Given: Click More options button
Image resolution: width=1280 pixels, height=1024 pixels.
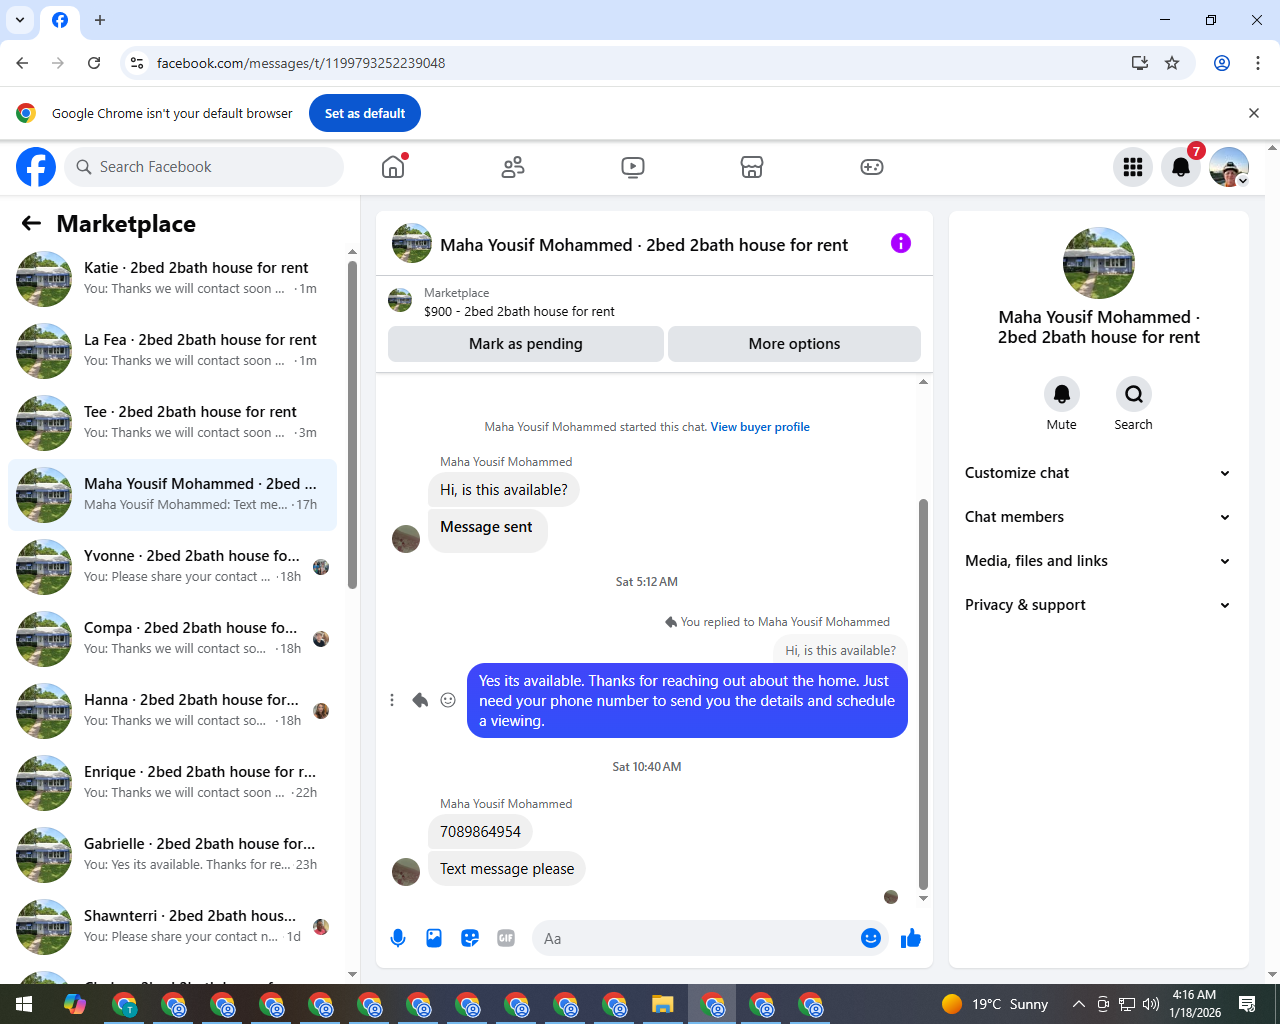Looking at the screenshot, I should 794,344.
